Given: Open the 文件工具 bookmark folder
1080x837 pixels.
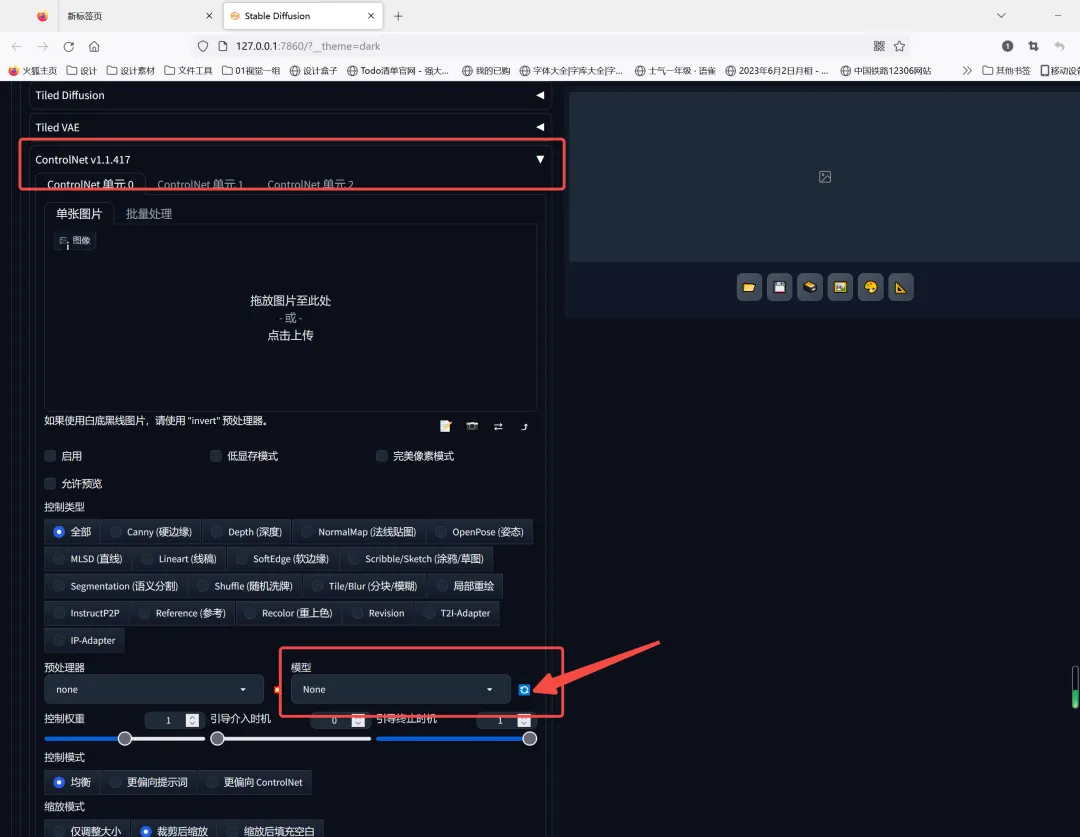Looking at the screenshot, I should (x=188, y=70).
